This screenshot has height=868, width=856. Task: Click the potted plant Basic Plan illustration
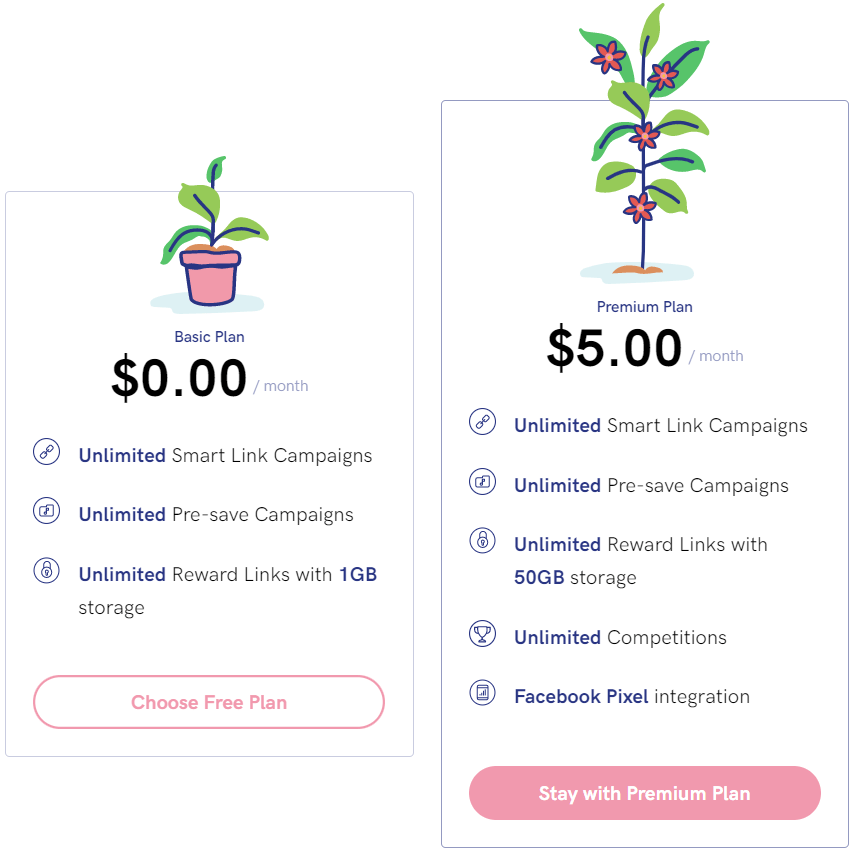pos(210,238)
